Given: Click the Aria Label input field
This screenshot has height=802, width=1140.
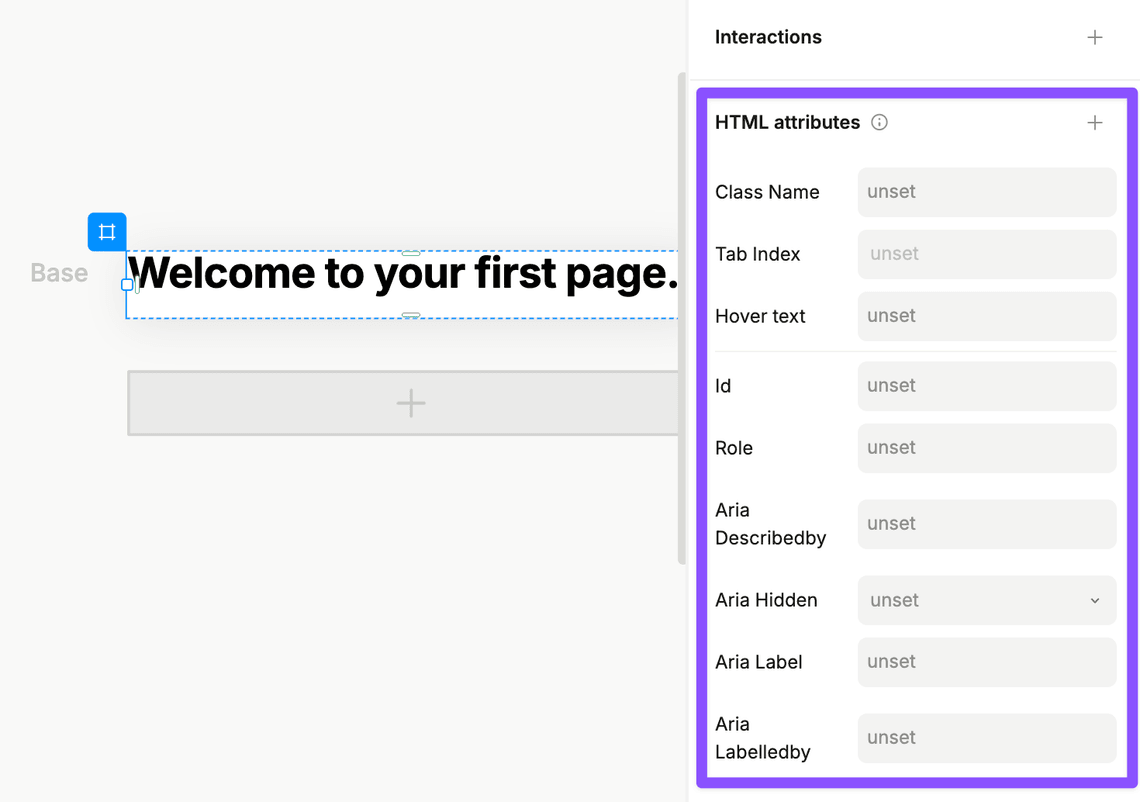Looking at the screenshot, I should tap(986, 662).
